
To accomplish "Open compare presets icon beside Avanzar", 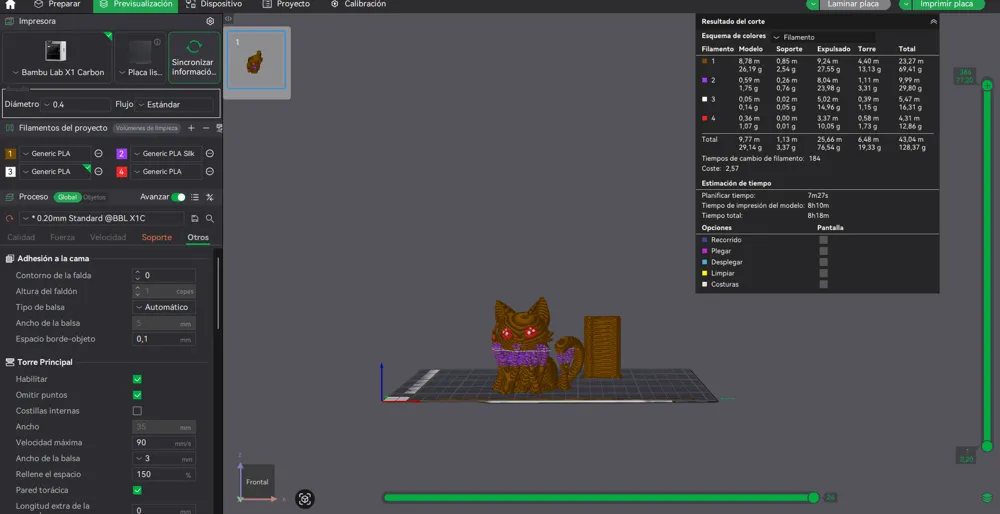I will coord(209,198).
